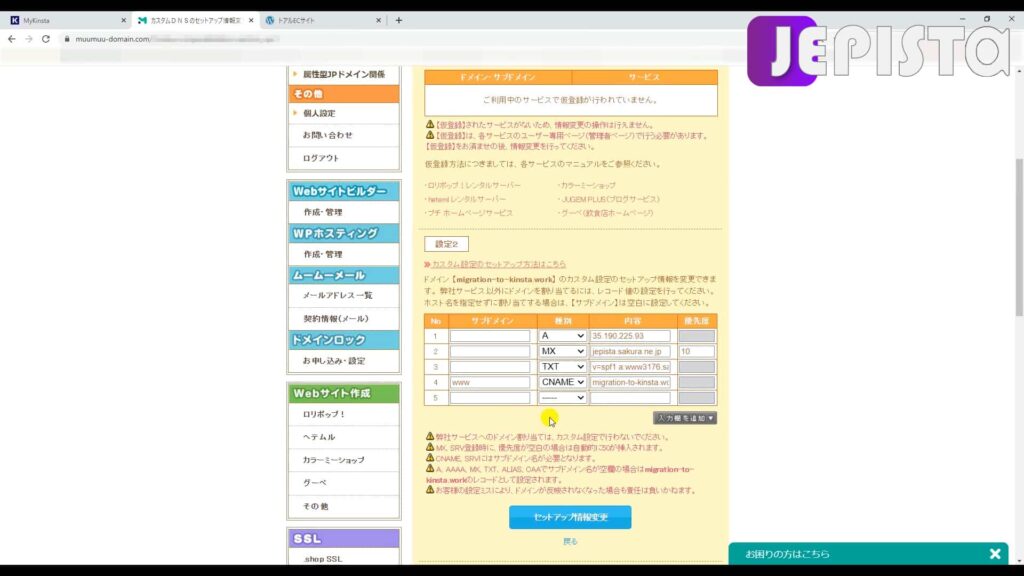Navigate back with the browser back arrow
This screenshot has width=1024, height=576.
click(x=10, y=39)
